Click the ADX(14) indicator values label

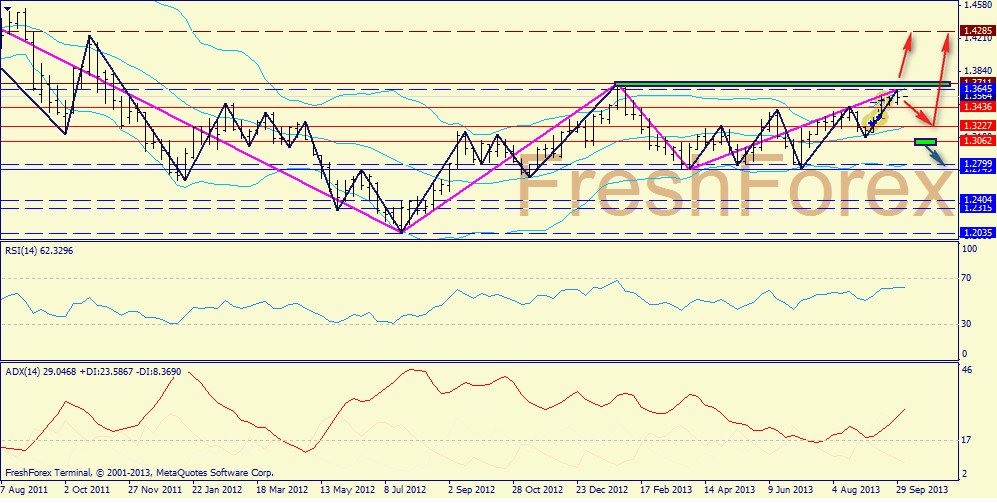click(x=93, y=371)
